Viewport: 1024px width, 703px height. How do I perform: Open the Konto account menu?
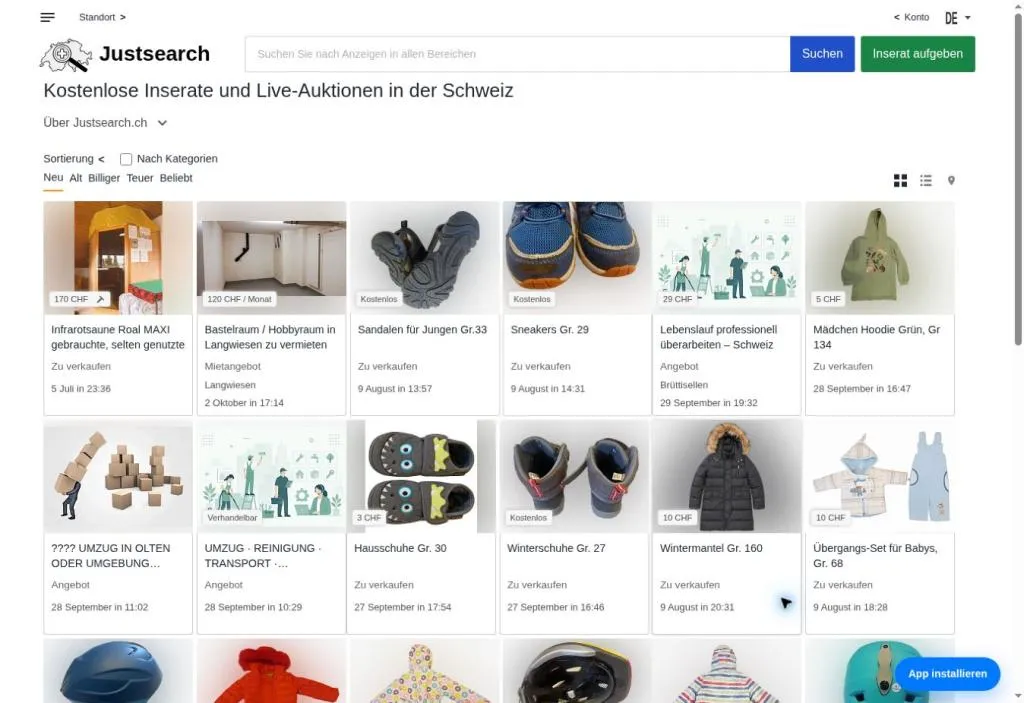(x=911, y=17)
